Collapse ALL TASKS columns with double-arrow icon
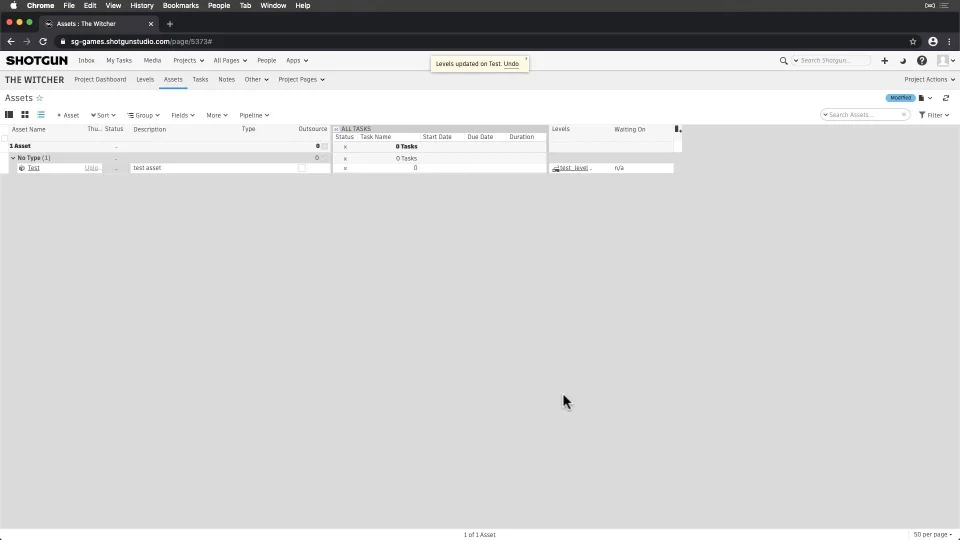The height and width of the screenshot is (540, 960). click(336, 129)
